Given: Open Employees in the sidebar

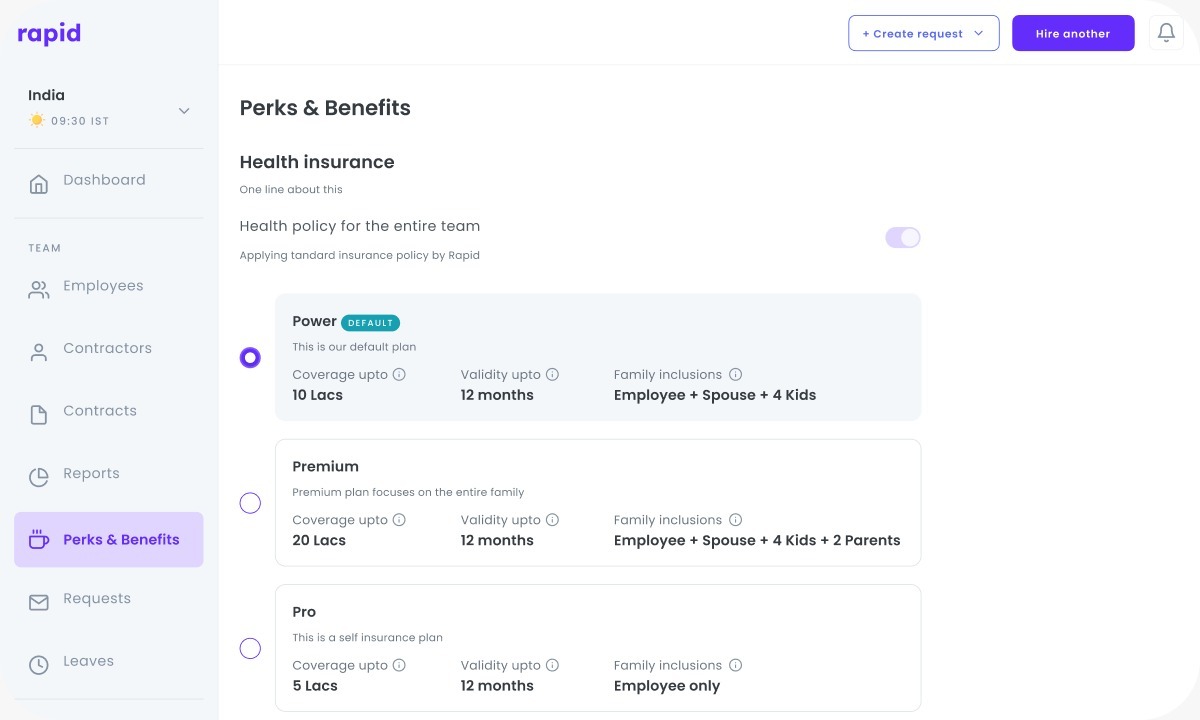Looking at the screenshot, I should (x=103, y=286).
